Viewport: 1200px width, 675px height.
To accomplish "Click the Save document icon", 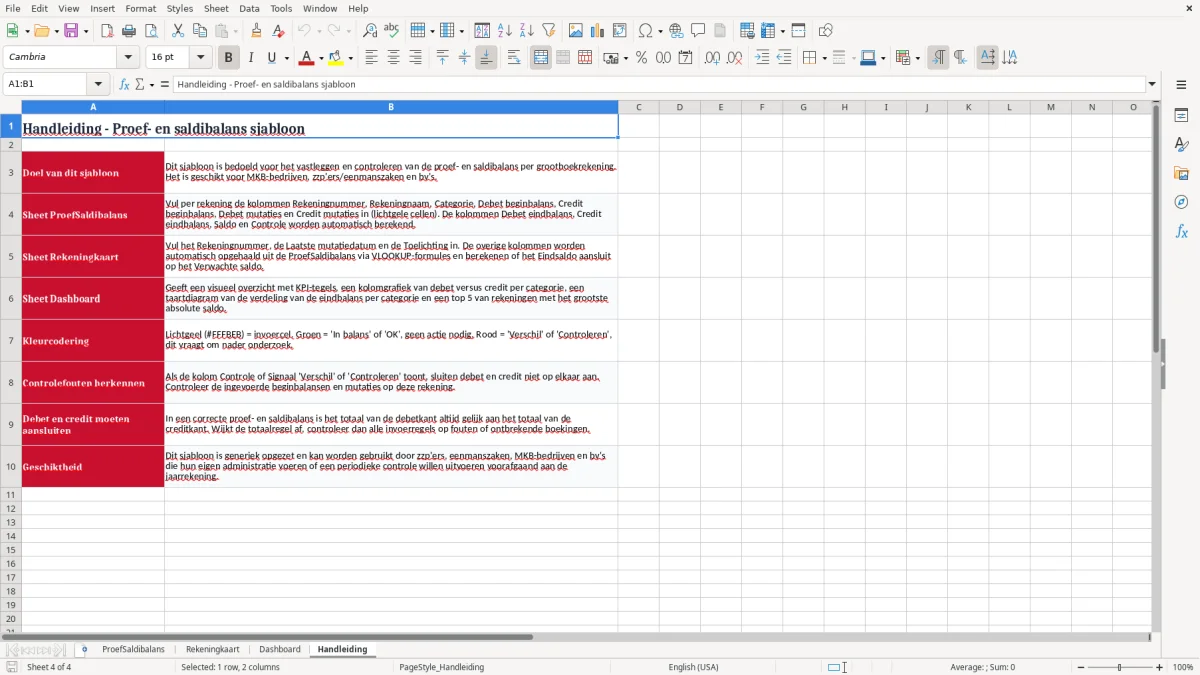I will coord(72,31).
